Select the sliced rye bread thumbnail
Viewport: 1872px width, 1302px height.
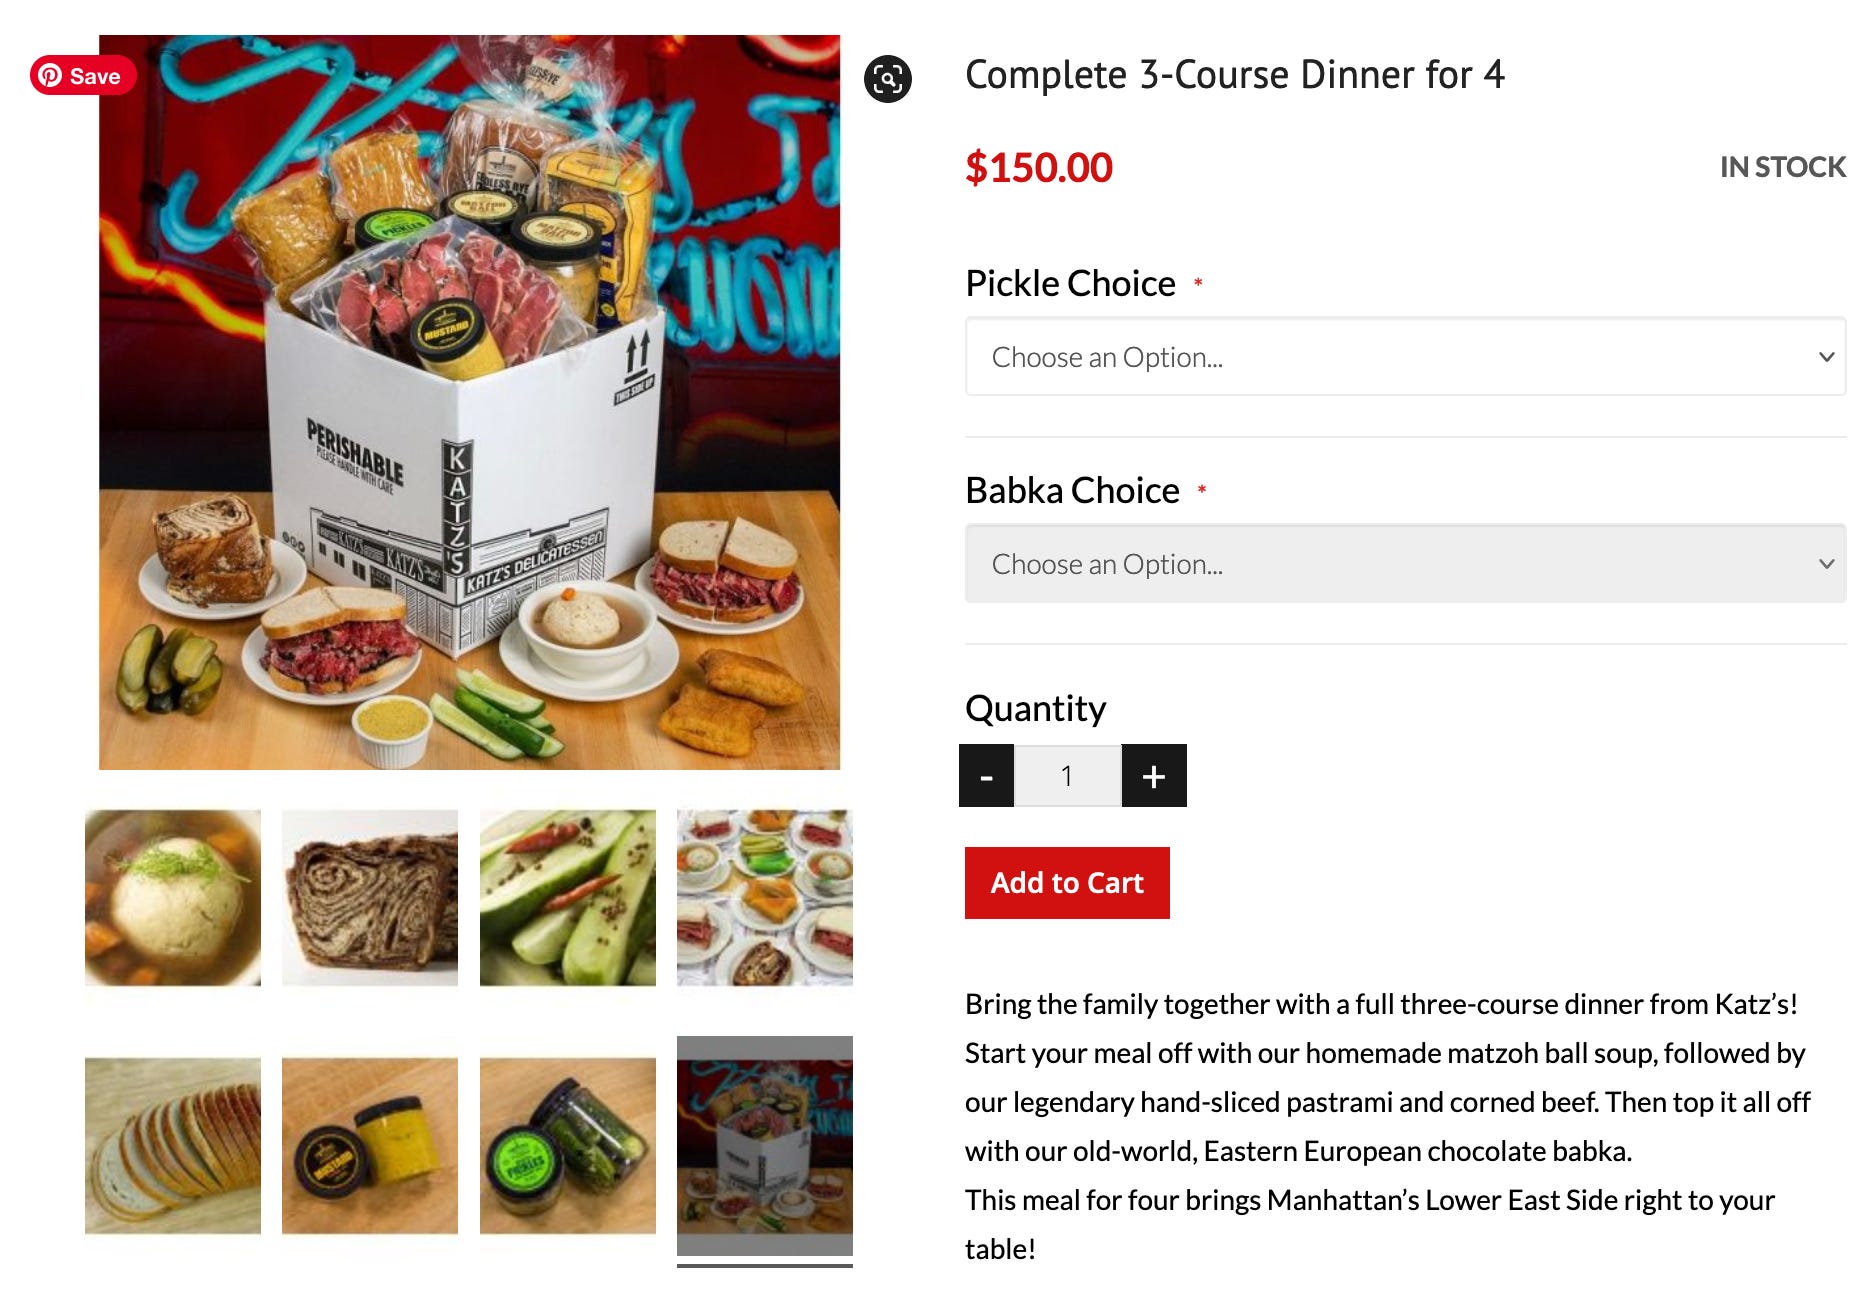173,1146
